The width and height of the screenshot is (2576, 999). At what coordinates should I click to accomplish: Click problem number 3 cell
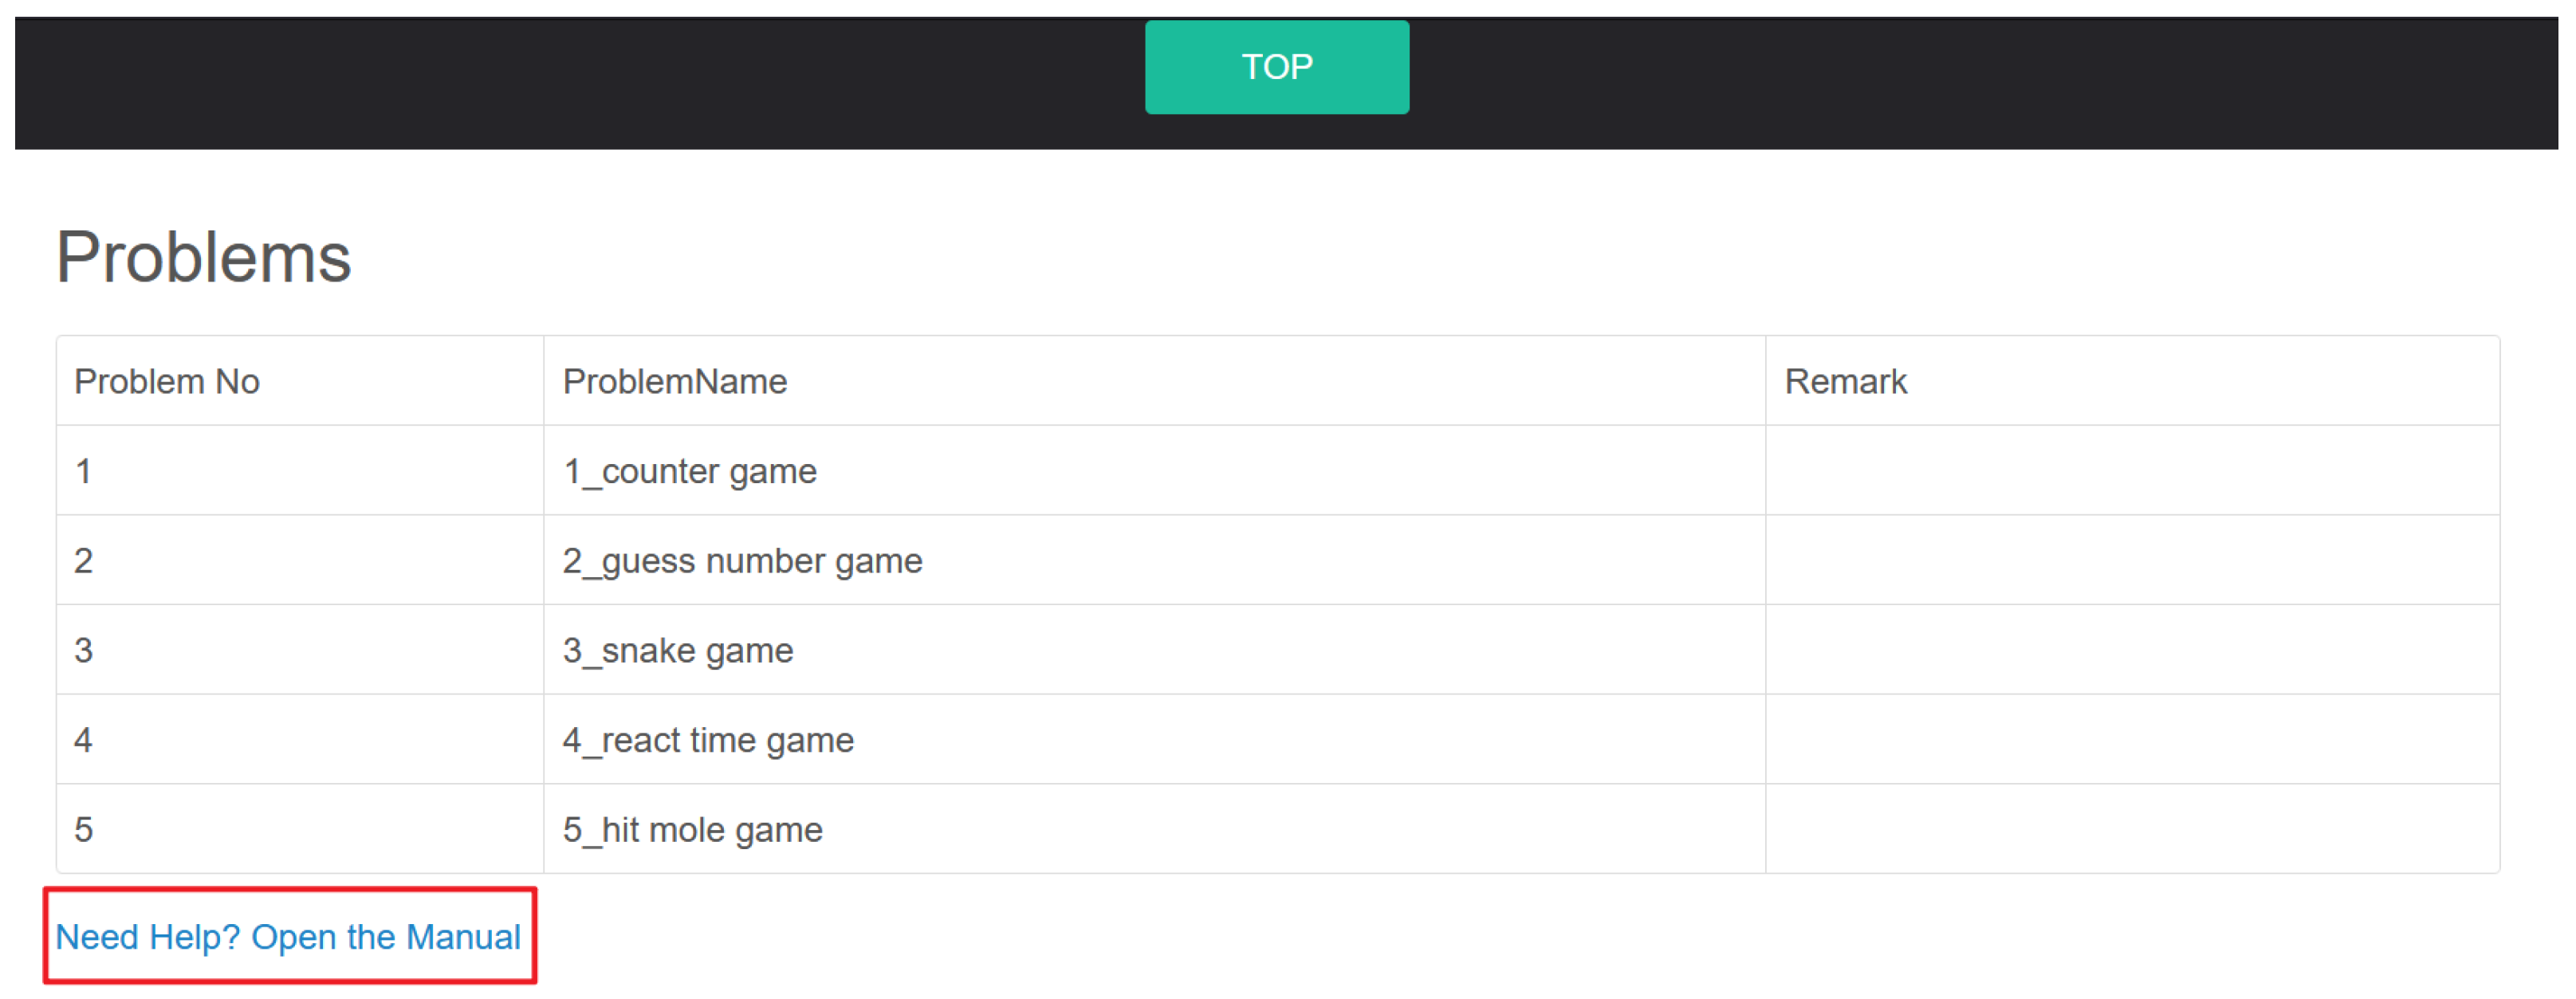coord(84,651)
